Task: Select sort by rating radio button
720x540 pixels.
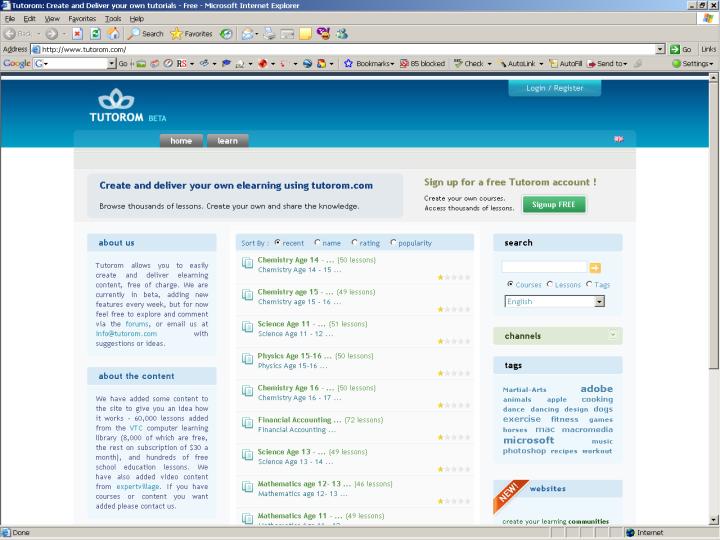Action: pos(354,242)
